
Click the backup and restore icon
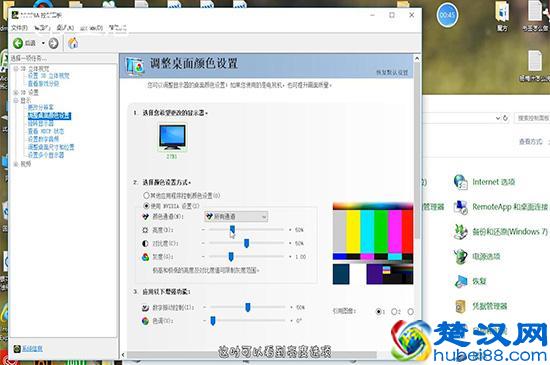pos(461,232)
